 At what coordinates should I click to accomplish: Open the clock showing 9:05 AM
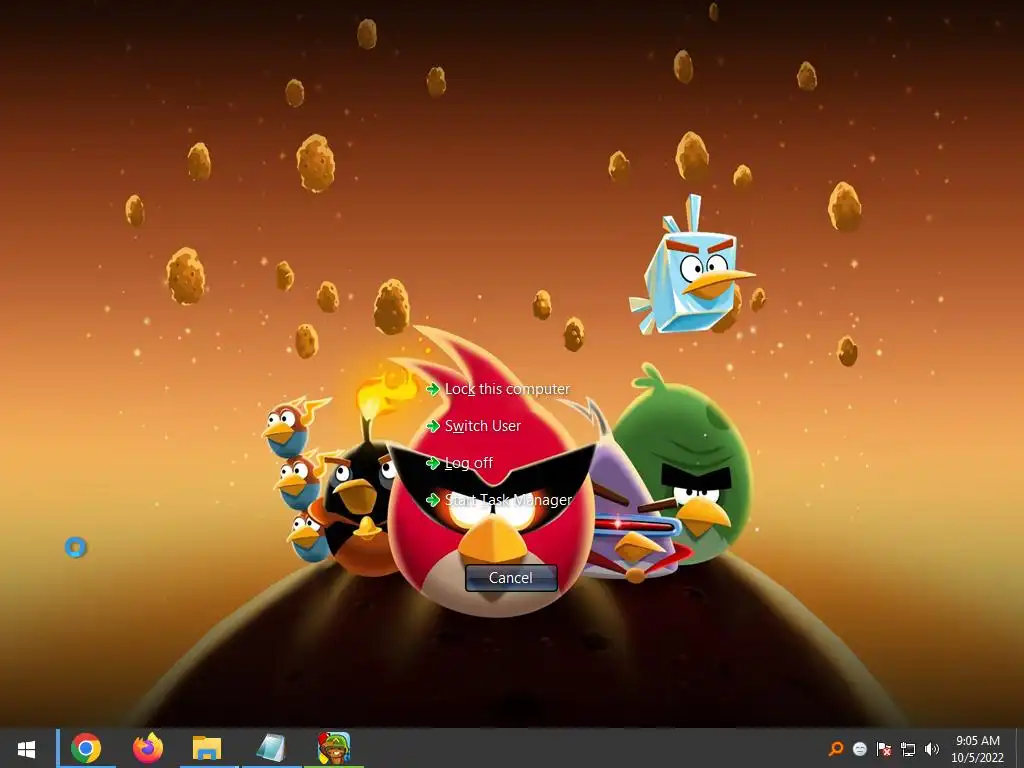[x=978, y=741]
